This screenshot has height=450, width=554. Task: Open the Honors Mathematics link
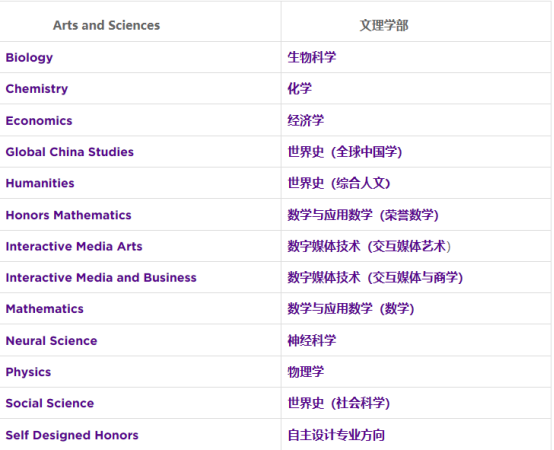[x=69, y=215]
